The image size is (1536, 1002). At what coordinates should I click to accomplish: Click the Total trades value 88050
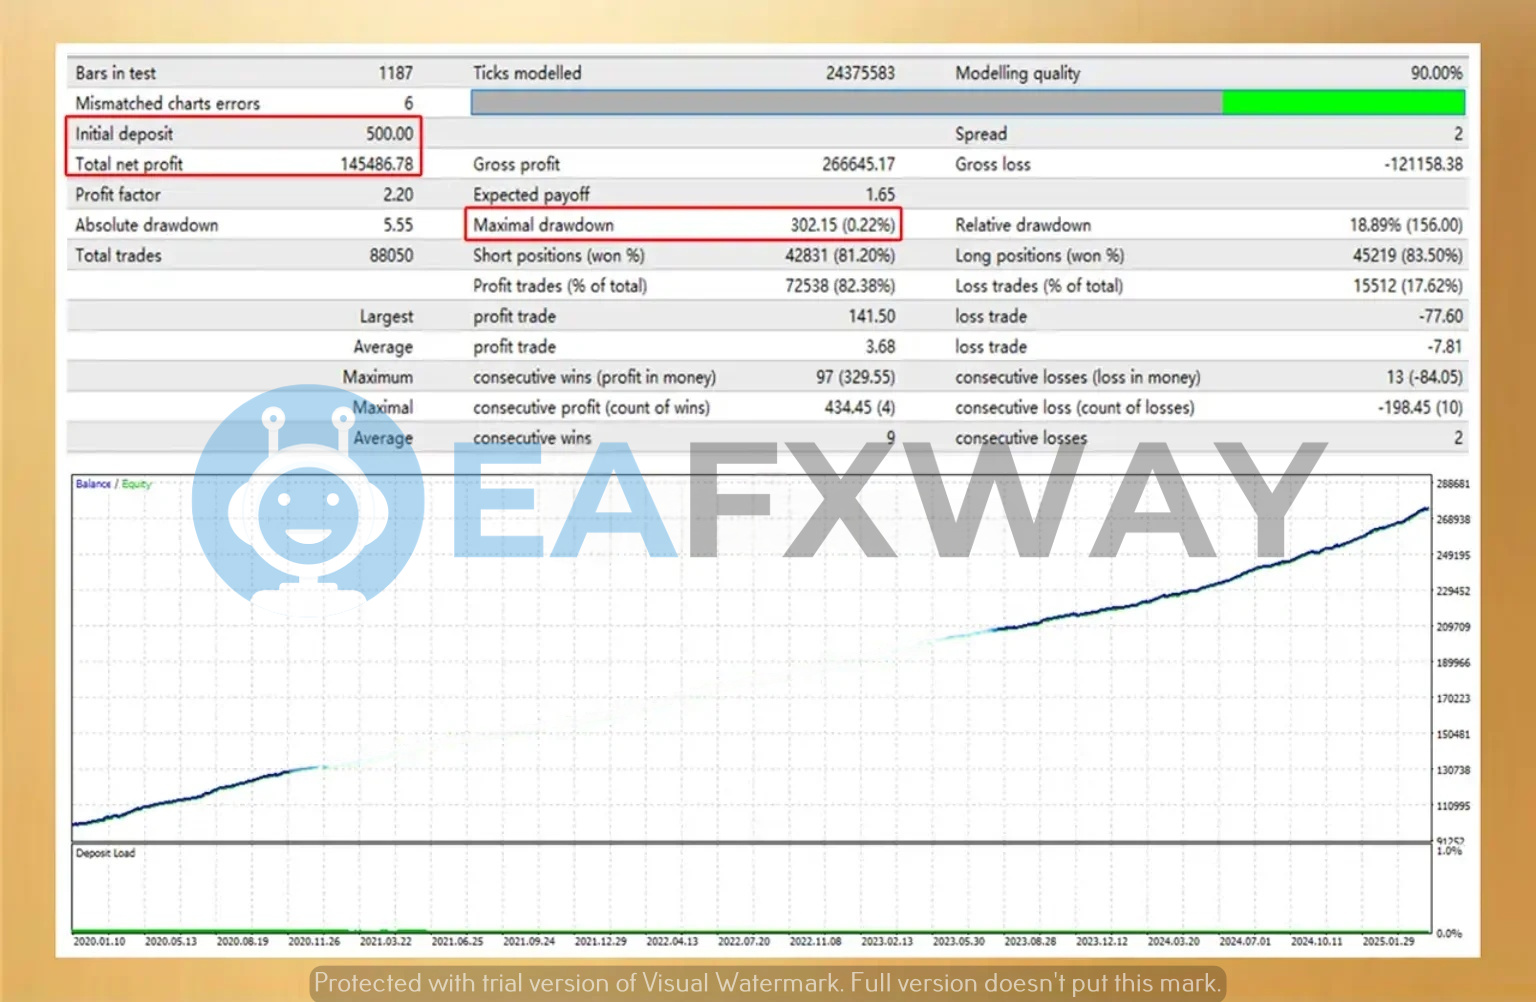[x=391, y=256]
